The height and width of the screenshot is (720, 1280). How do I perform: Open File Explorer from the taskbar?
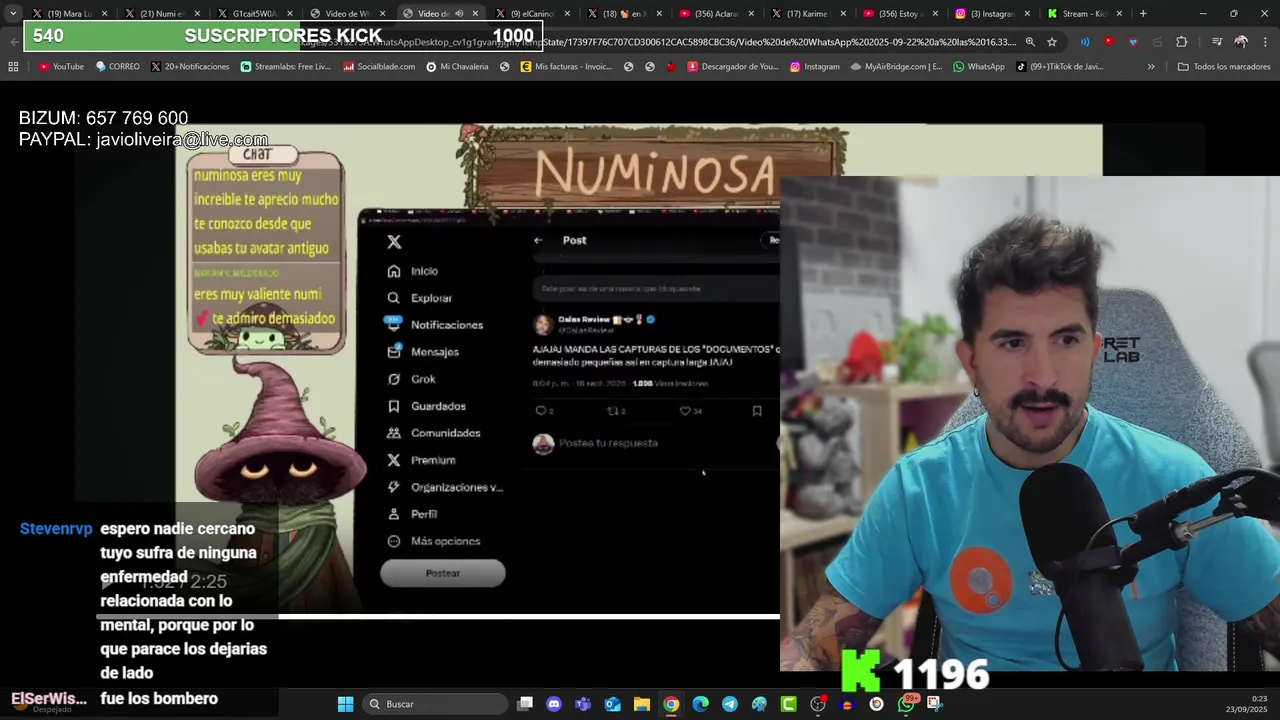pos(641,704)
